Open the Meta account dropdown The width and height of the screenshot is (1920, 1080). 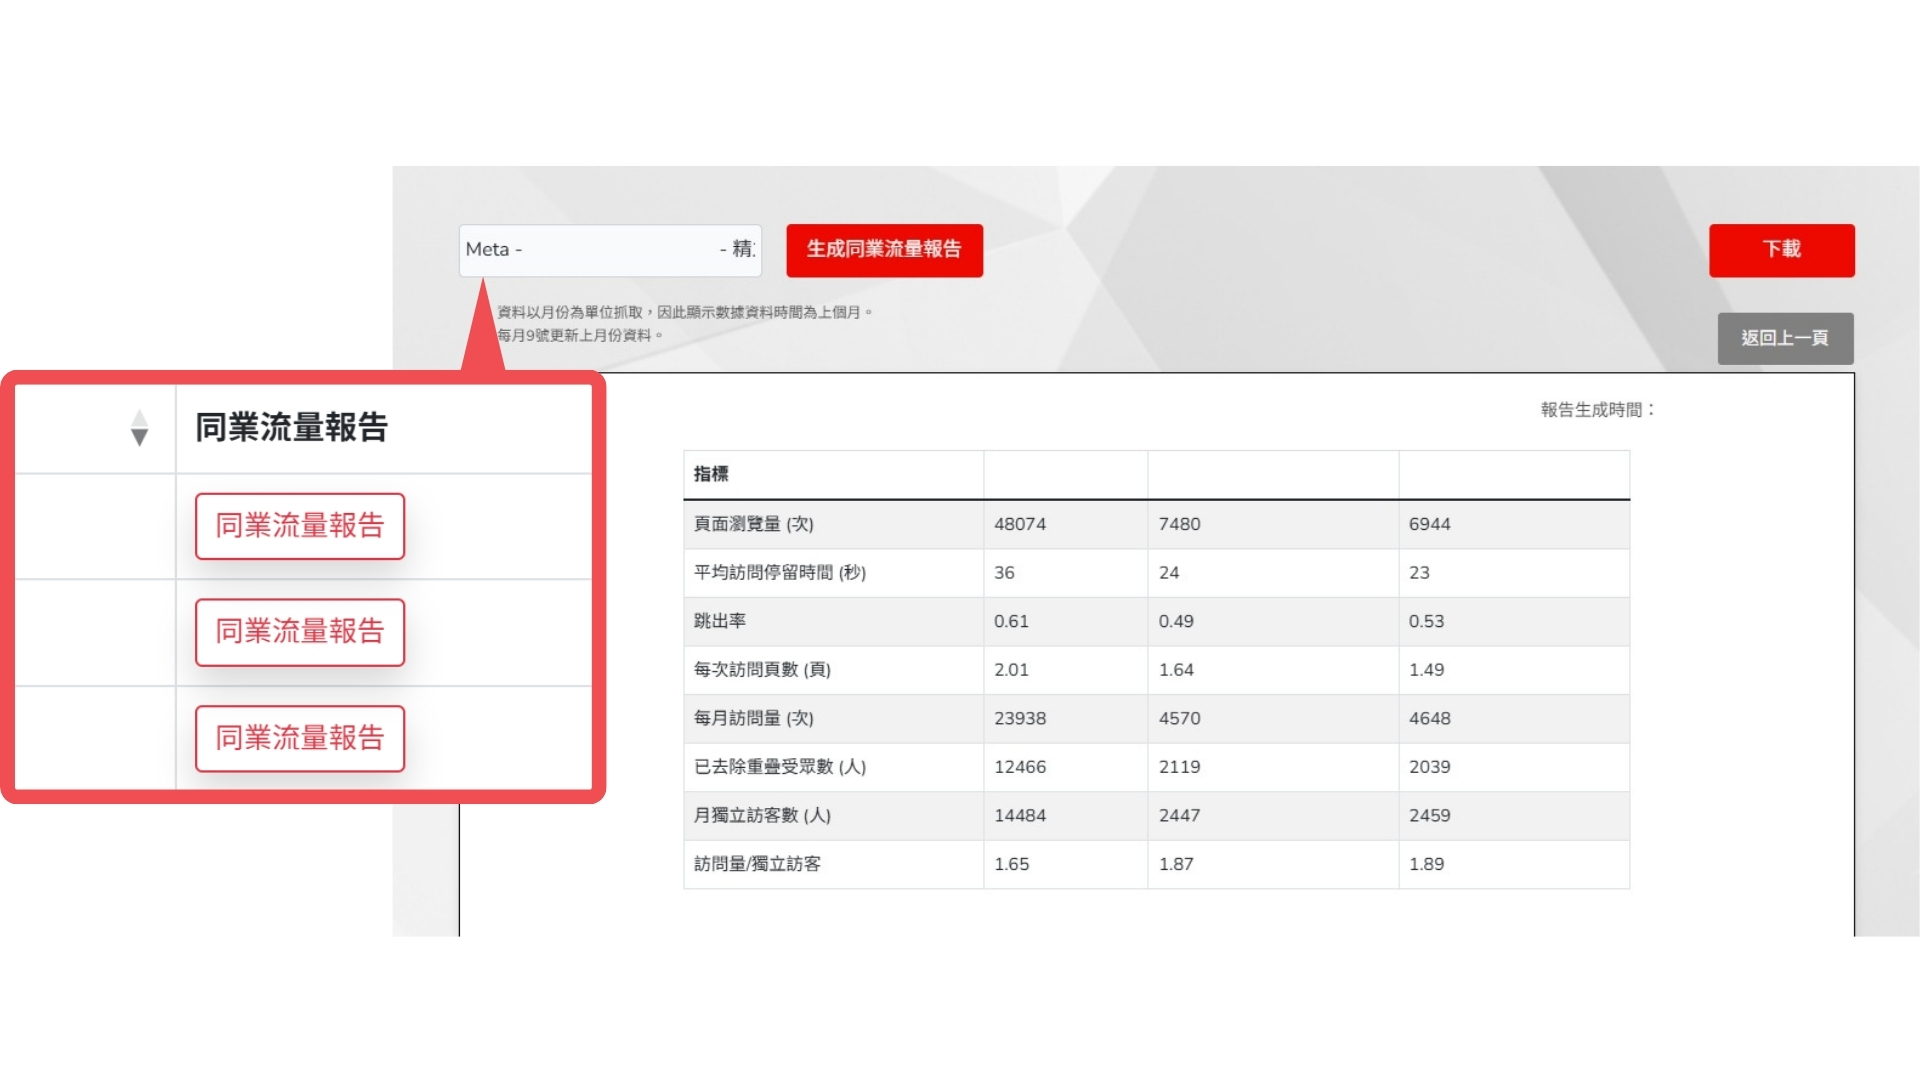(x=610, y=250)
